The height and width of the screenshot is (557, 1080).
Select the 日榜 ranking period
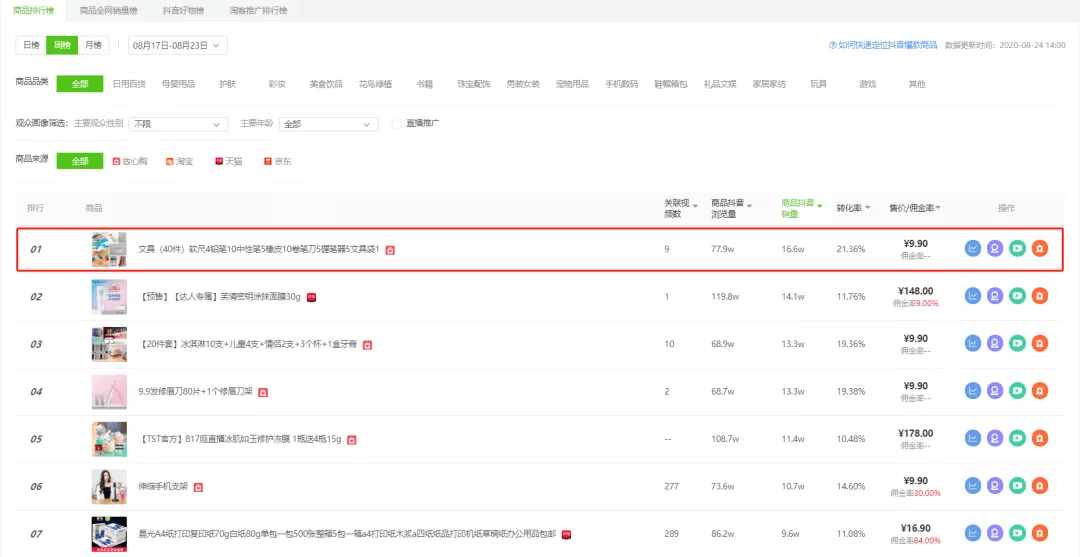pos(31,45)
